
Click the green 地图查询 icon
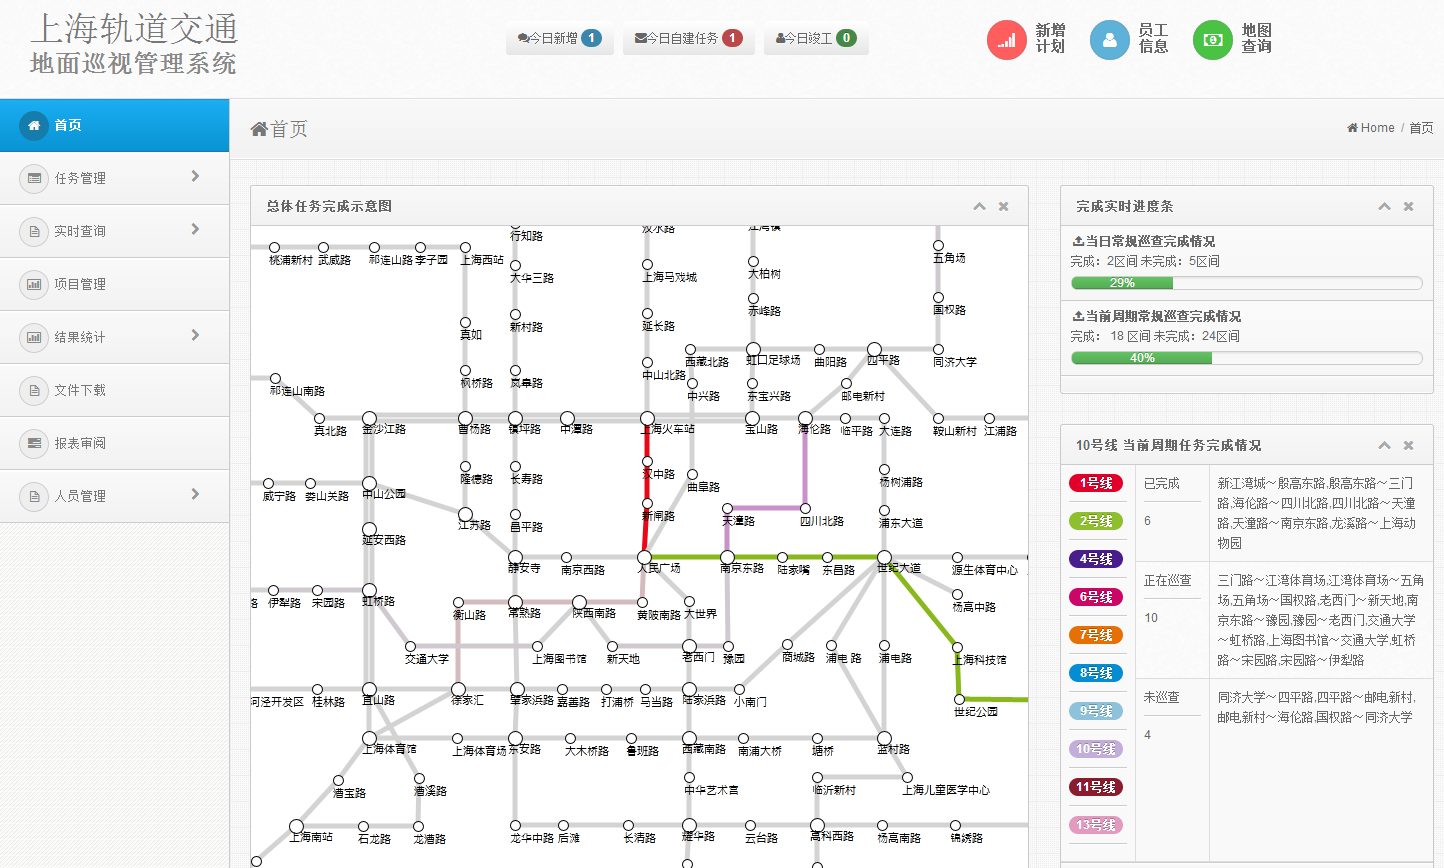[x=1212, y=40]
